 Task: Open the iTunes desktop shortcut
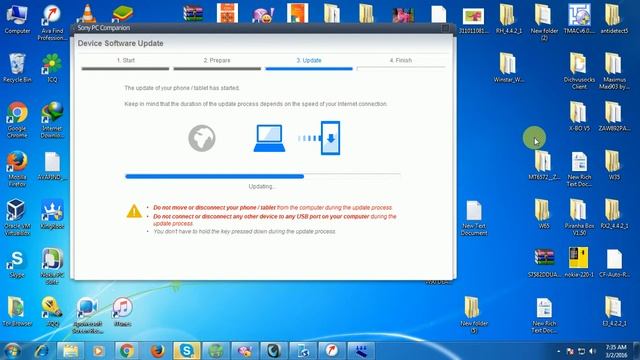[122, 312]
